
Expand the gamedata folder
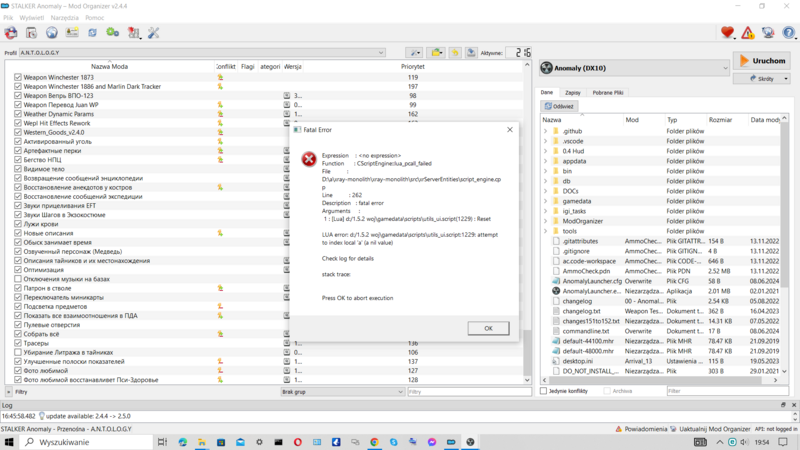tap(545, 201)
